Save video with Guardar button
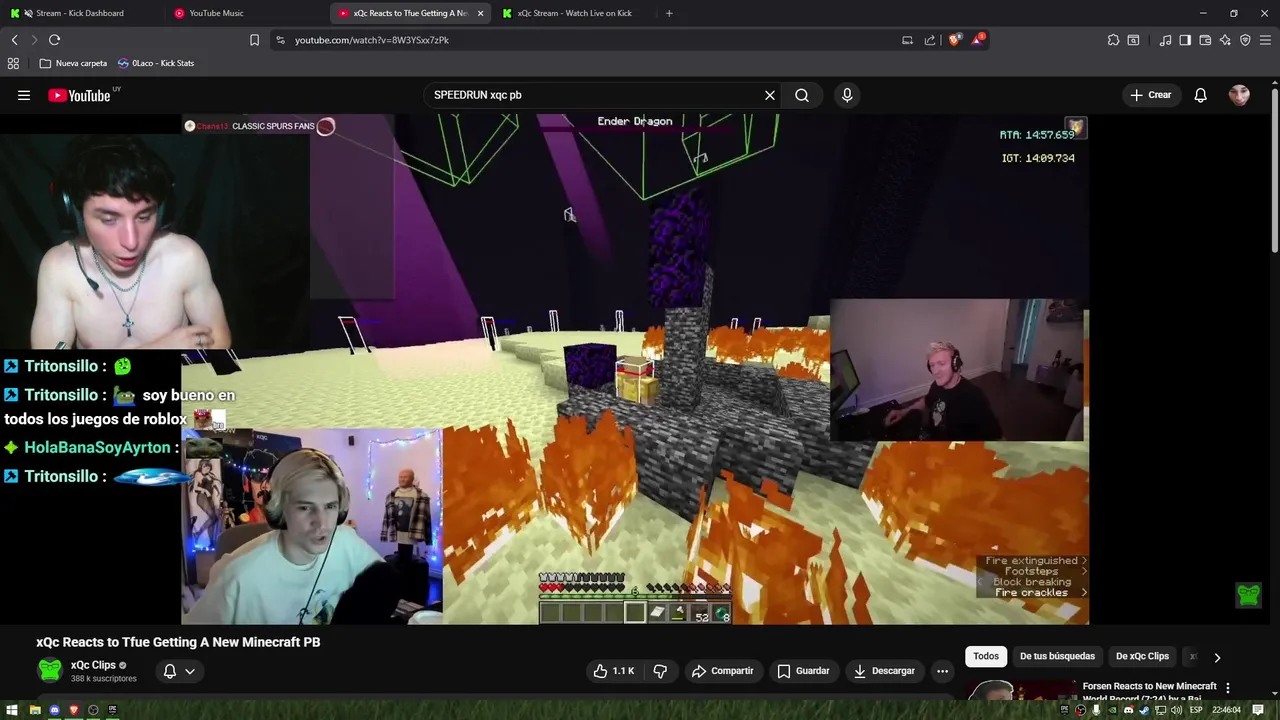1280x720 pixels. coord(803,671)
